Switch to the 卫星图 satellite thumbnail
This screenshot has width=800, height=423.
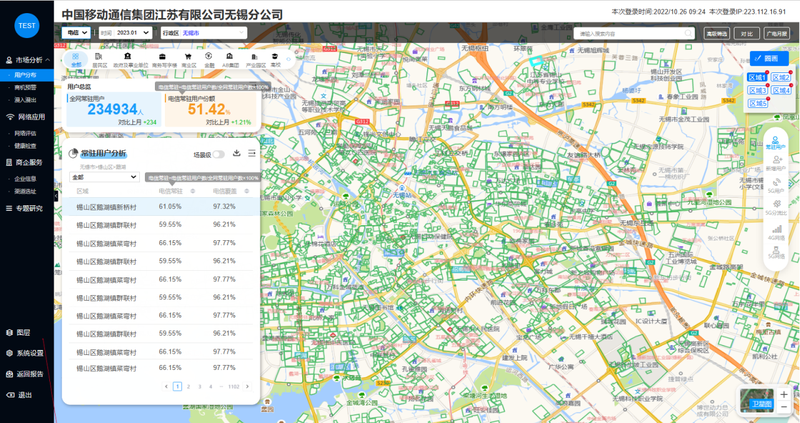[x=757, y=401]
